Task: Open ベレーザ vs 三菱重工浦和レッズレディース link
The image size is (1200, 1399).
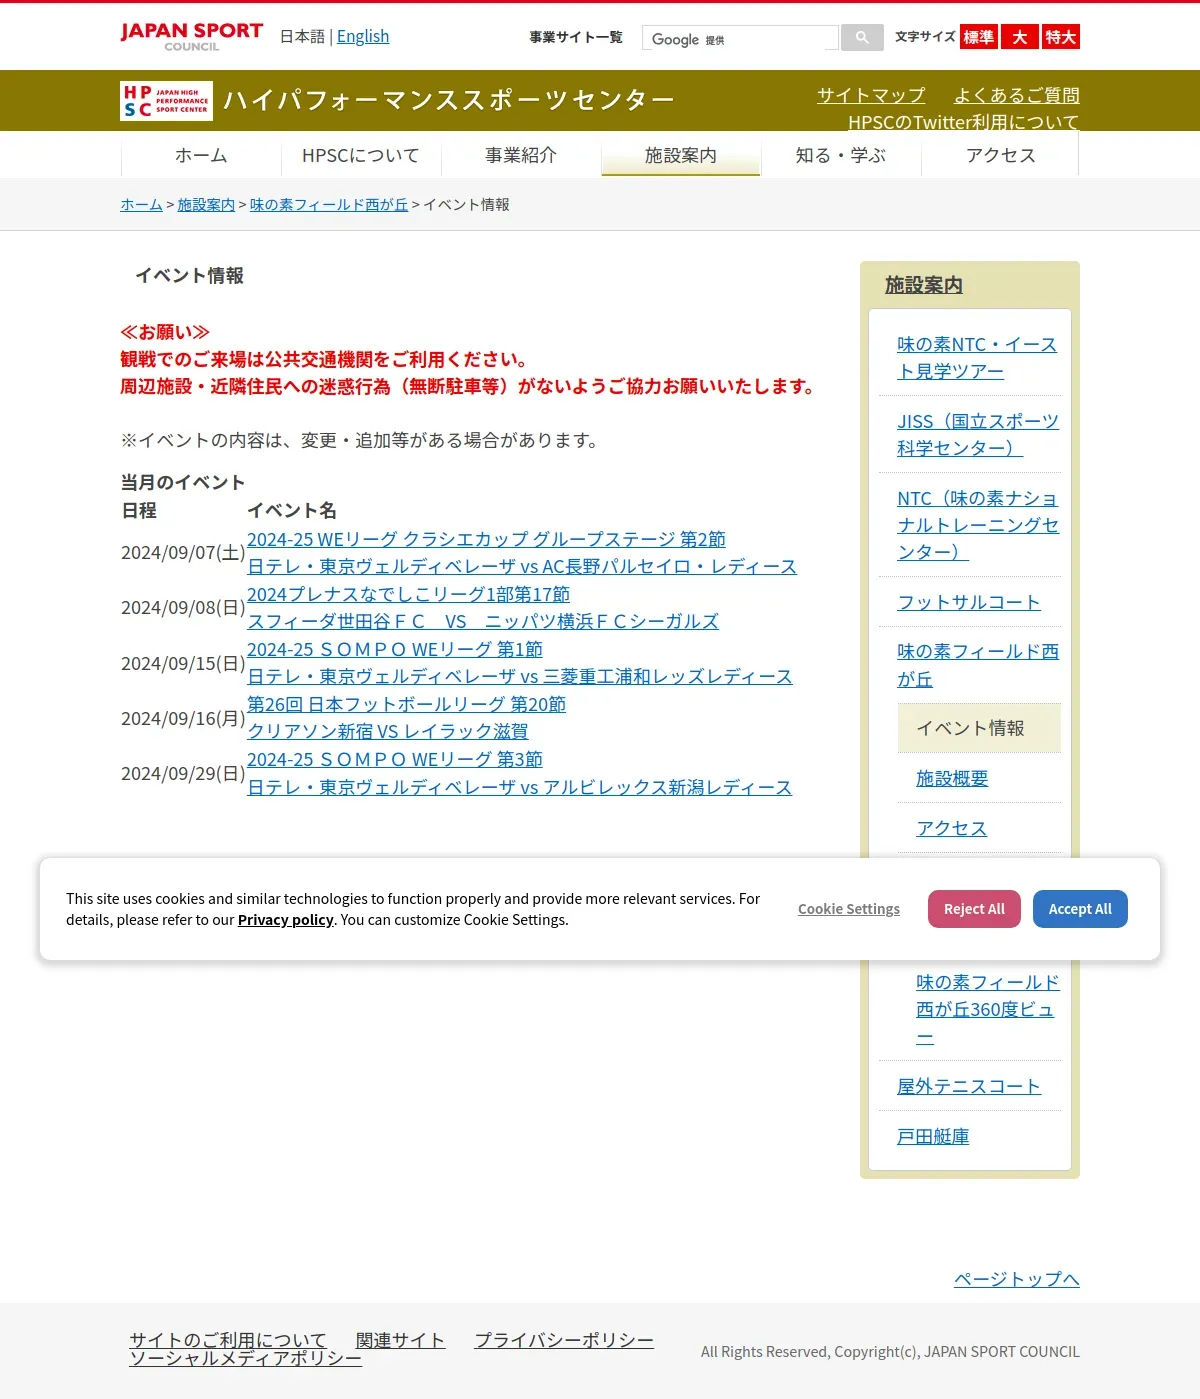Action: click(520, 677)
